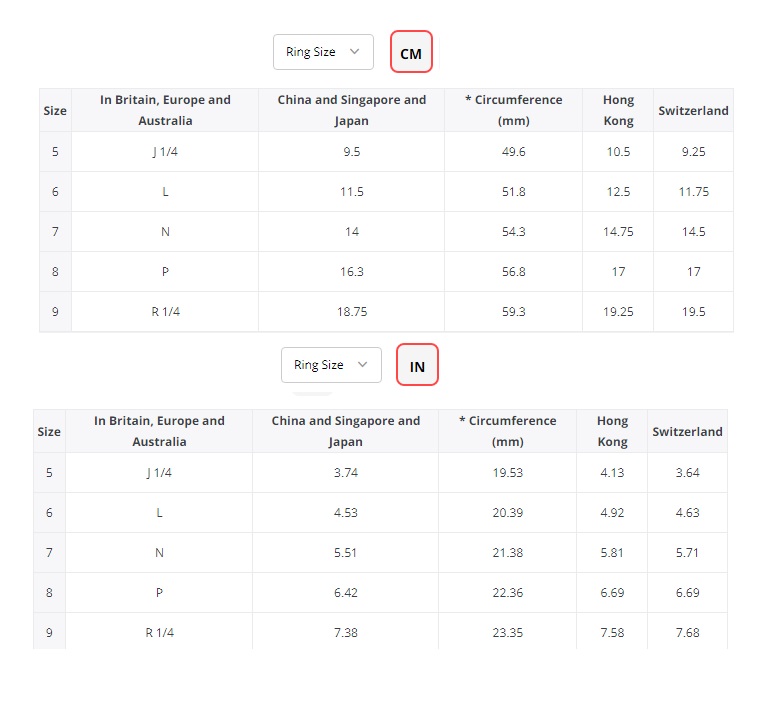Select the 49.6 circumference cell
Screen dimensions: 757x706
pos(513,152)
